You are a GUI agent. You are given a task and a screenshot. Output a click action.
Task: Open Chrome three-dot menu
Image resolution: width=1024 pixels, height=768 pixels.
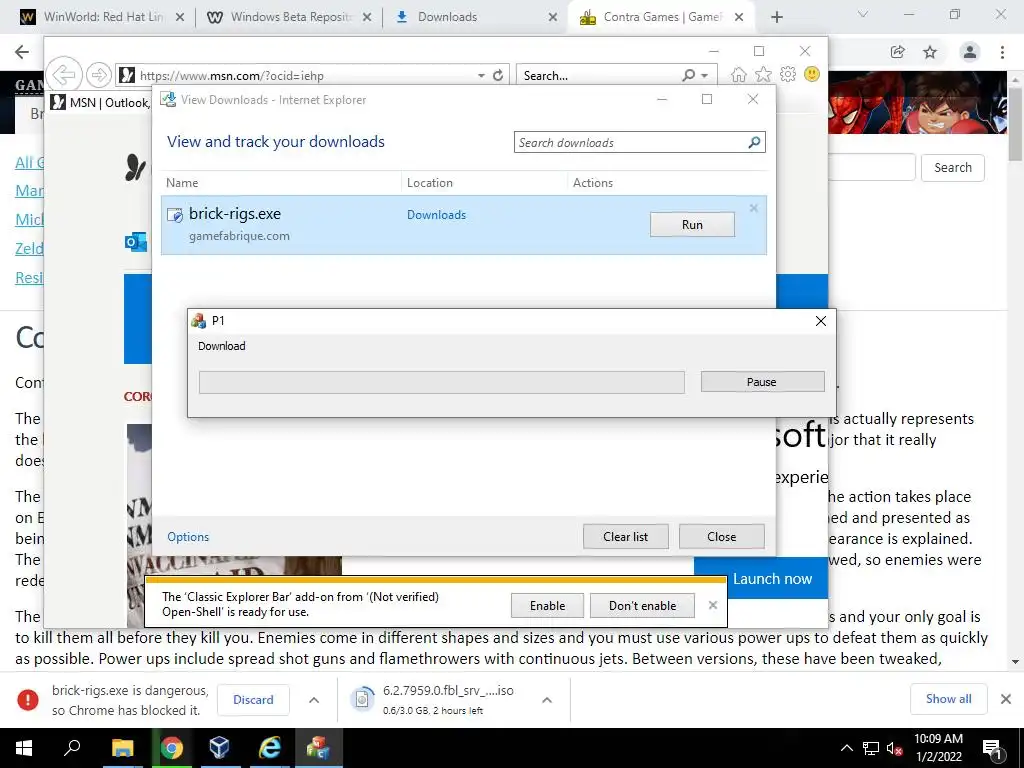tap(1002, 52)
